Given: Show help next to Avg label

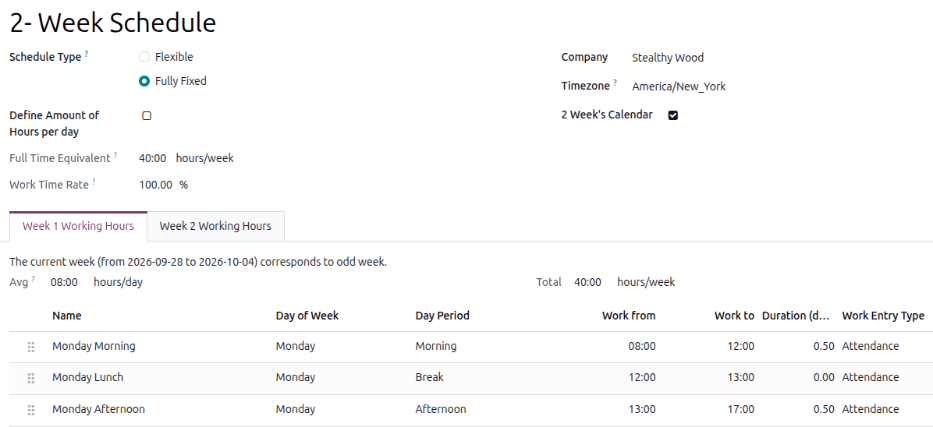Looking at the screenshot, I should click(x=33, y=279).
